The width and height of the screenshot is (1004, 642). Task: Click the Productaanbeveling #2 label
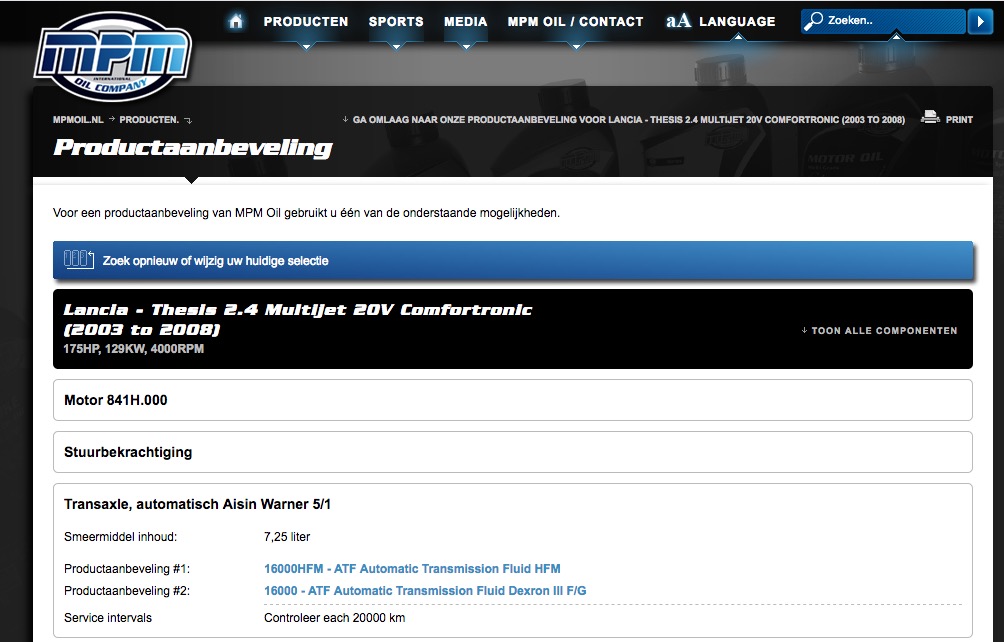[127, 591]
